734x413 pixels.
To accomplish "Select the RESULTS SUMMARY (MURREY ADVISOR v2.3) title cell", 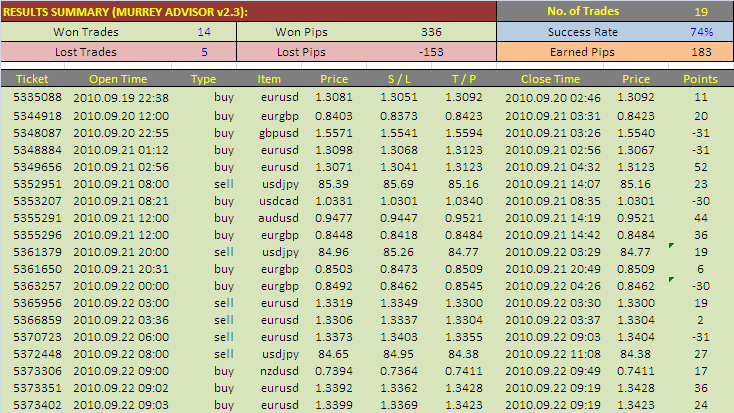I will (x=248, y=12).
